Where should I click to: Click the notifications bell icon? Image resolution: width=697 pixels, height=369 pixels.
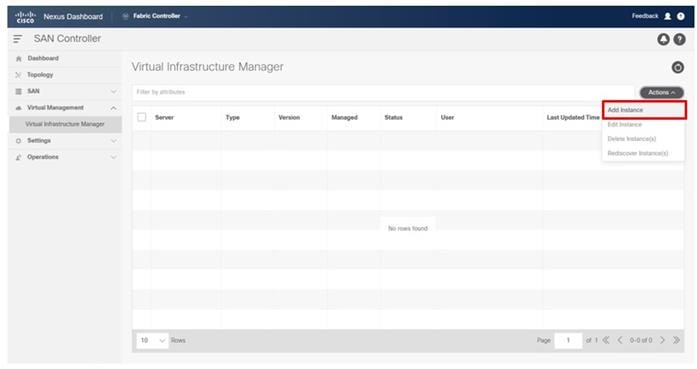pos(663,39)
